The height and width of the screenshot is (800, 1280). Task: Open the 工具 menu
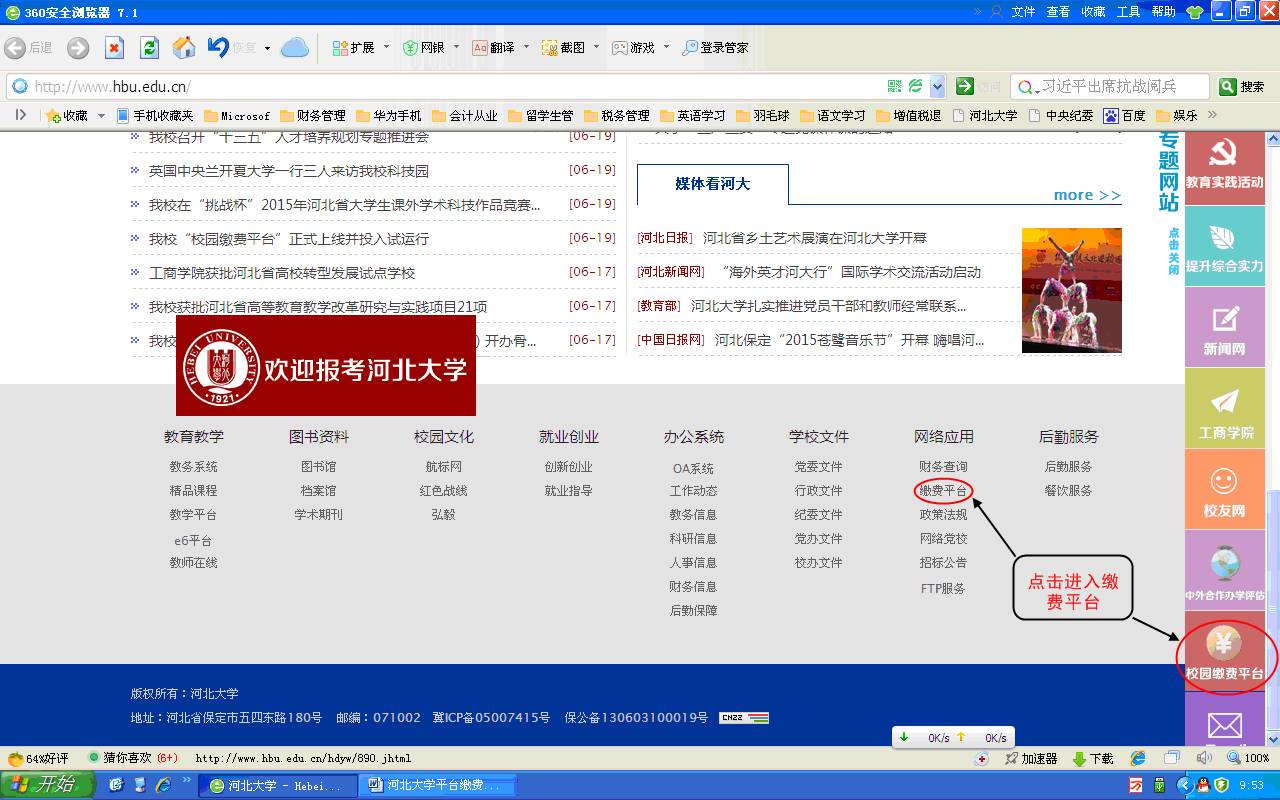[1128, 12]
